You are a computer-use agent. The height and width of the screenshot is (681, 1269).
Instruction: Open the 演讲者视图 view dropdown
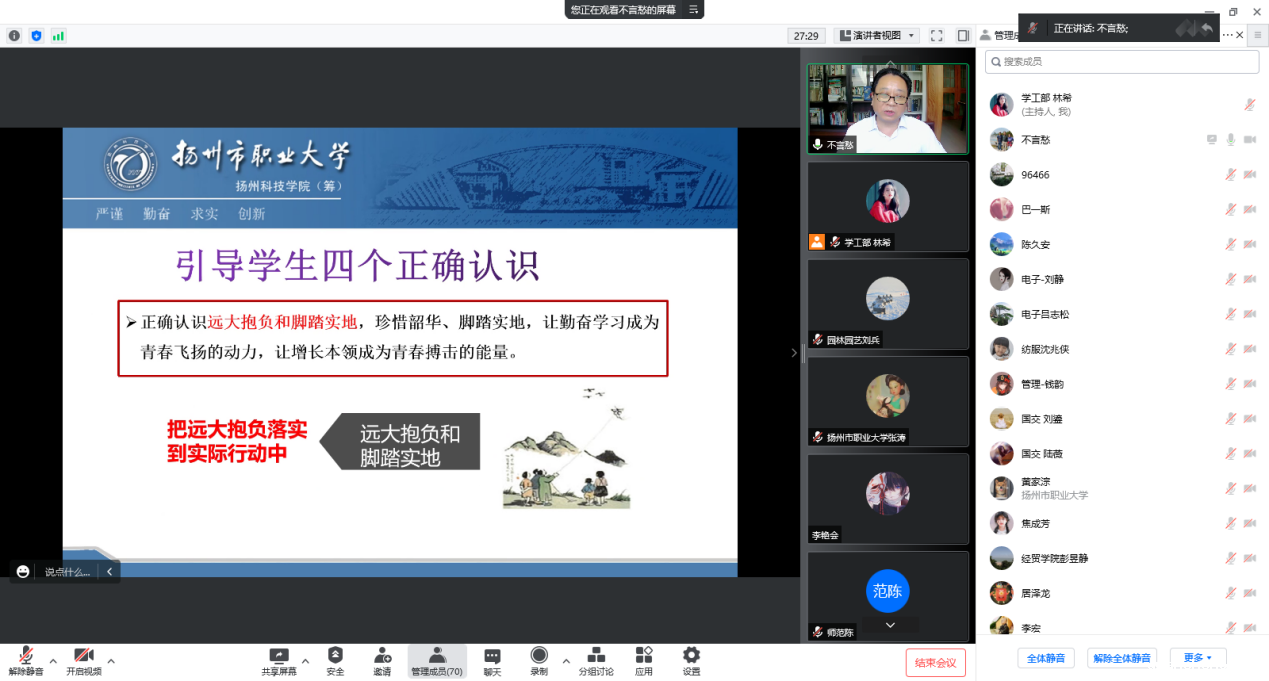(876, 35)
